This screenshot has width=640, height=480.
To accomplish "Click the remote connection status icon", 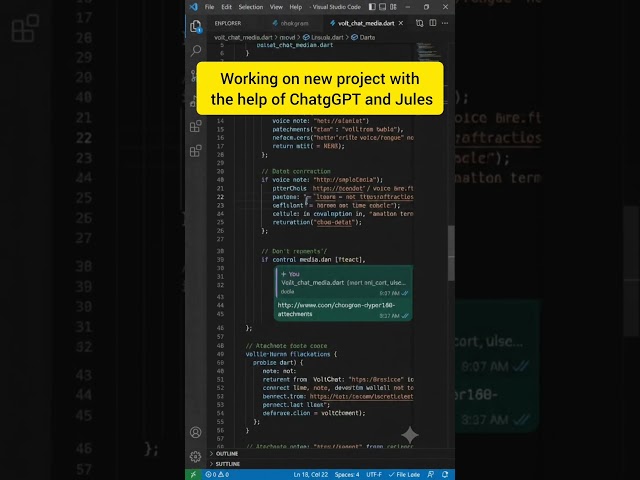I will pos(193,474).
